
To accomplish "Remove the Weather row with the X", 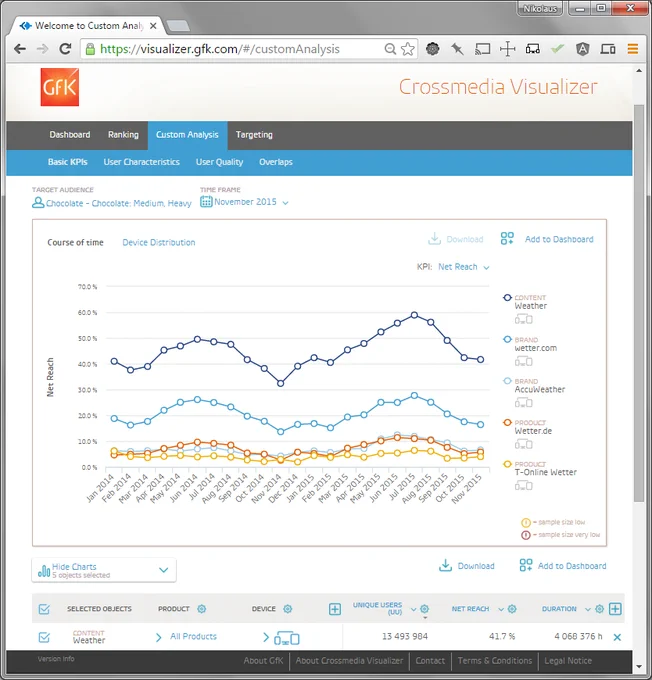I will point(617,637).
